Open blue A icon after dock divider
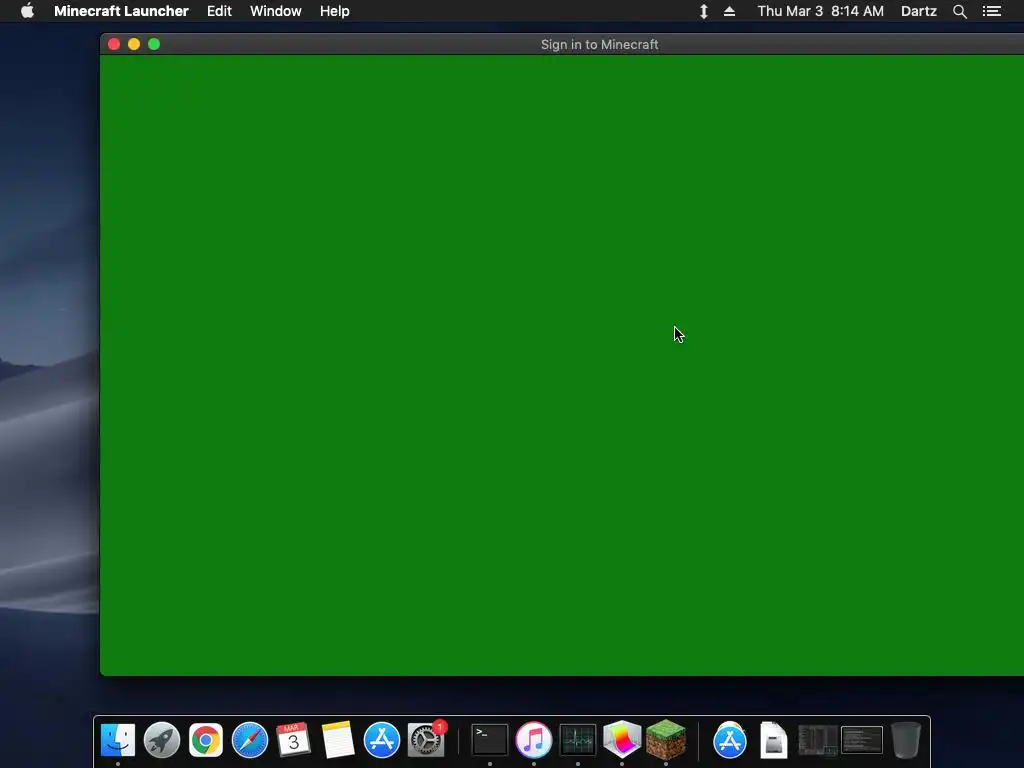 point(729,740)
